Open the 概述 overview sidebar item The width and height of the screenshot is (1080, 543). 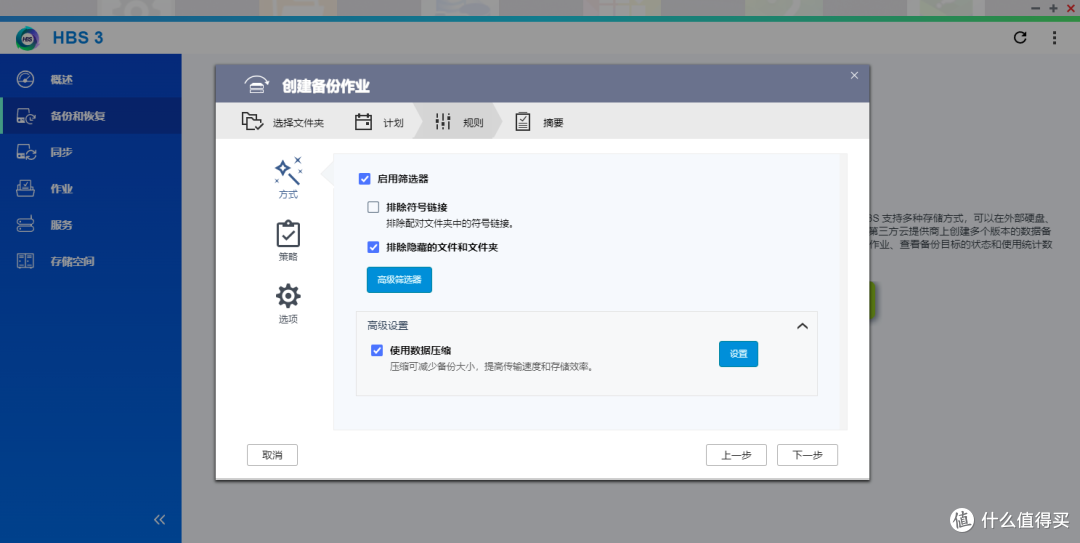click(90, 80)
